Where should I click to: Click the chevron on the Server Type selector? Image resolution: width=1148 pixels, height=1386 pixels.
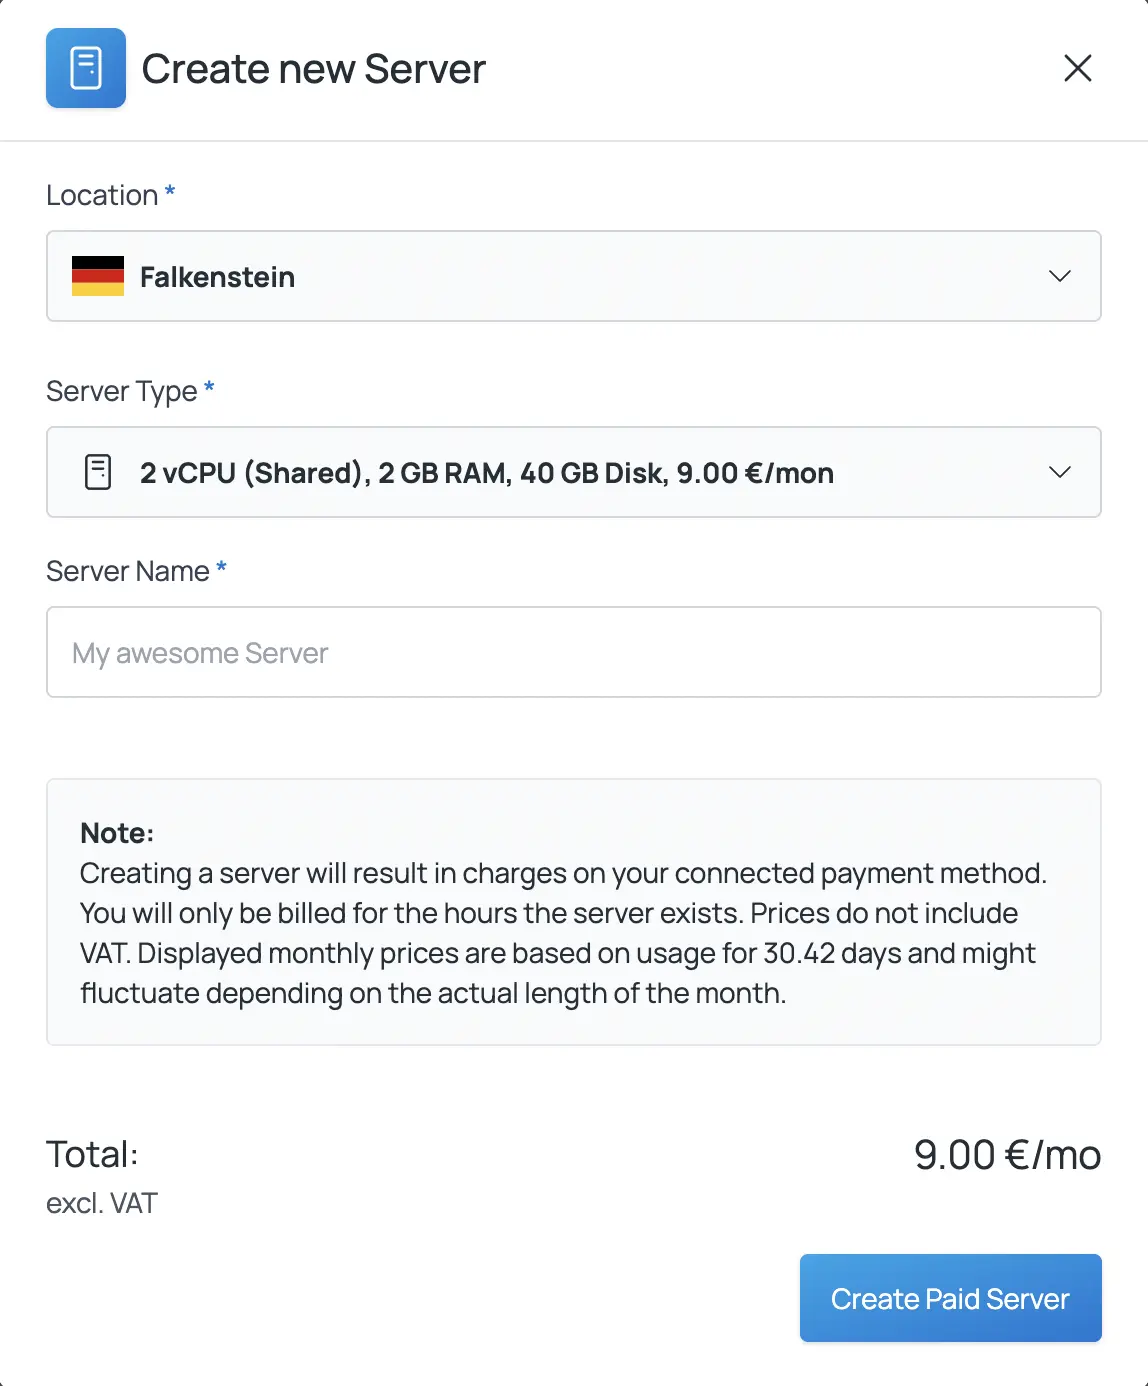tap(1061, 472)
